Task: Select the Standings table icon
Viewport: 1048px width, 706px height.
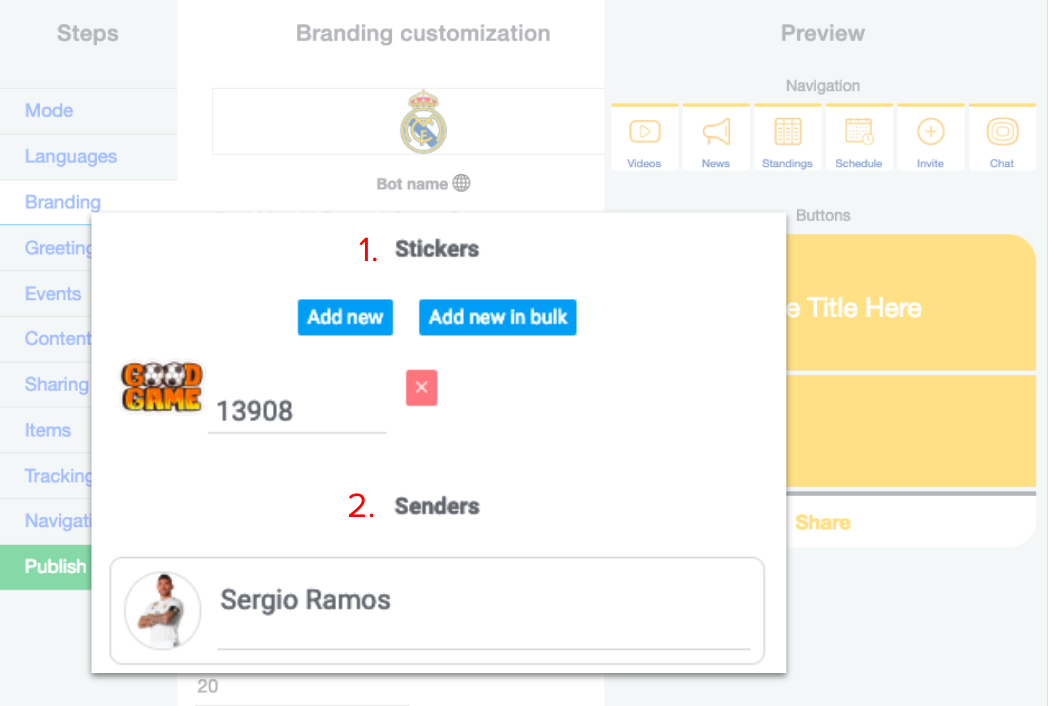Action: 787,132
